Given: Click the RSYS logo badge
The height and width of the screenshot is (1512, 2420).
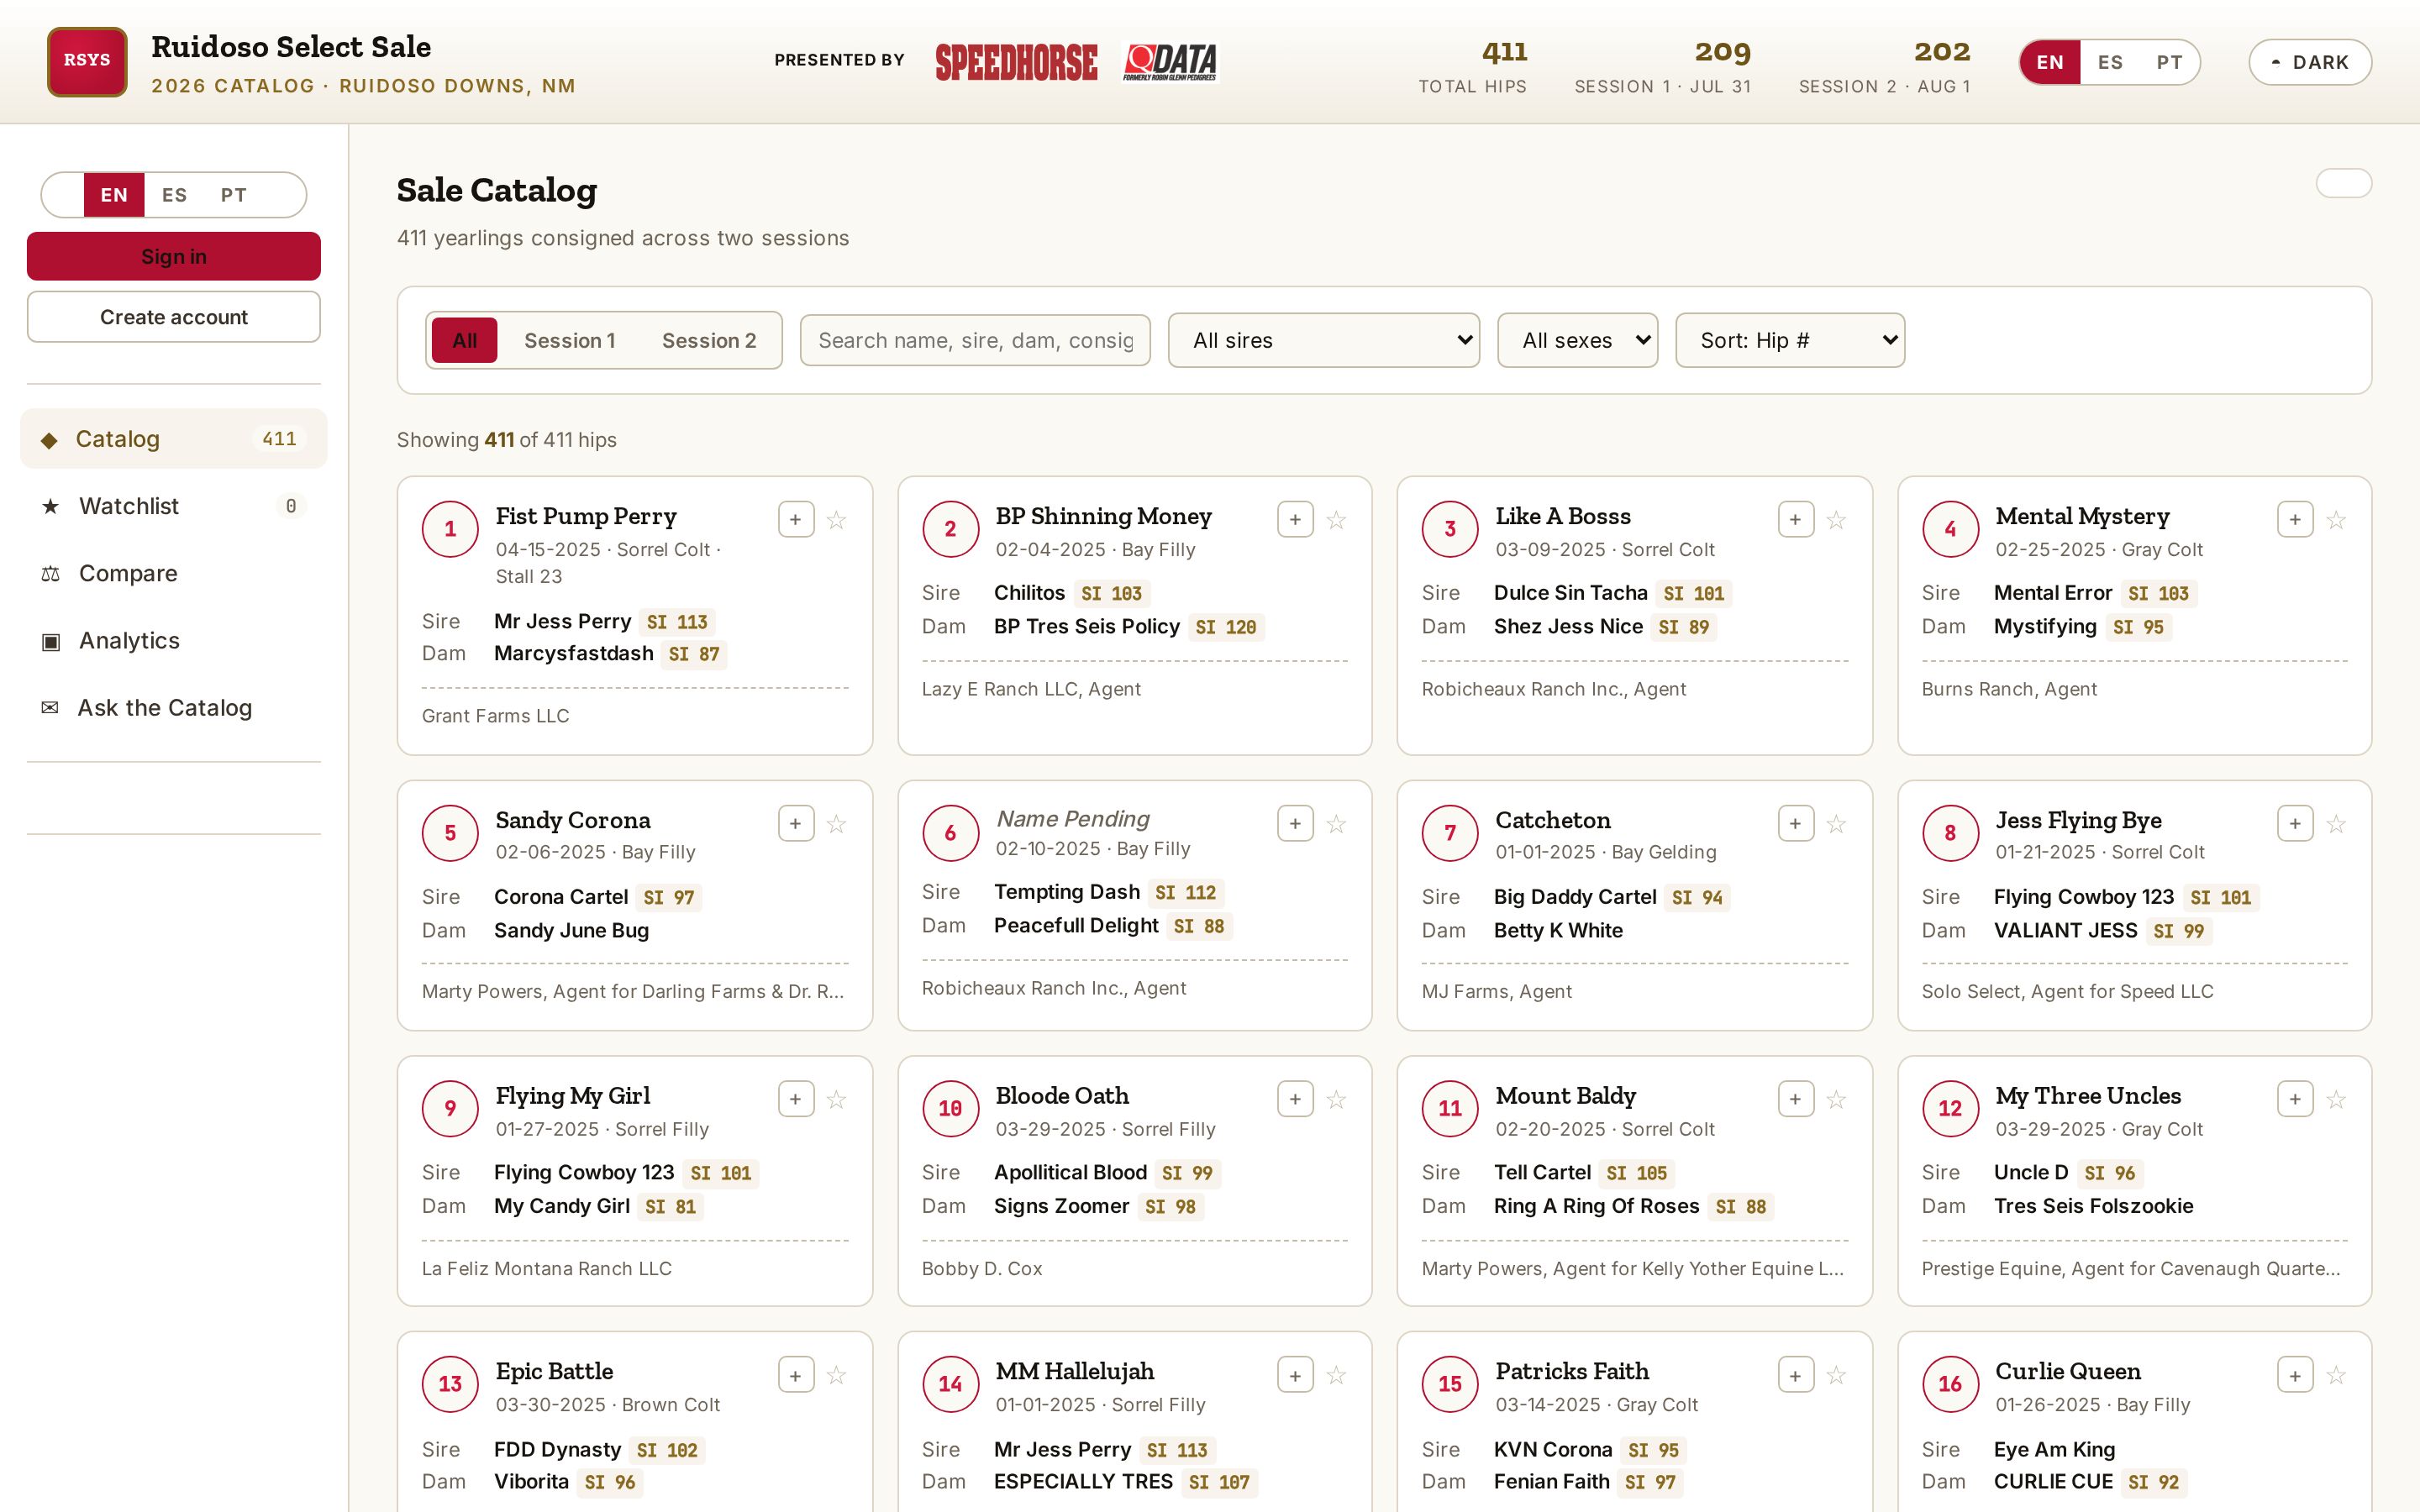Looking at the screenshot, I should (87, 61).
